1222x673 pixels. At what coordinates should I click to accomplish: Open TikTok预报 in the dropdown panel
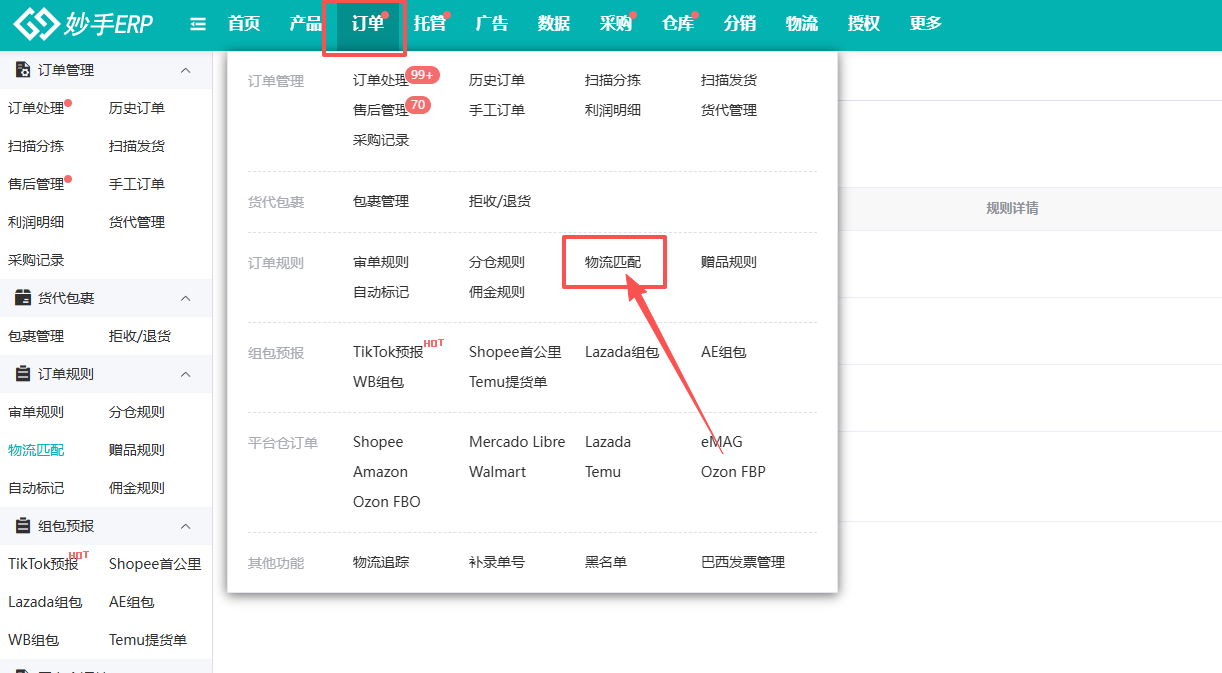[388, 352]
